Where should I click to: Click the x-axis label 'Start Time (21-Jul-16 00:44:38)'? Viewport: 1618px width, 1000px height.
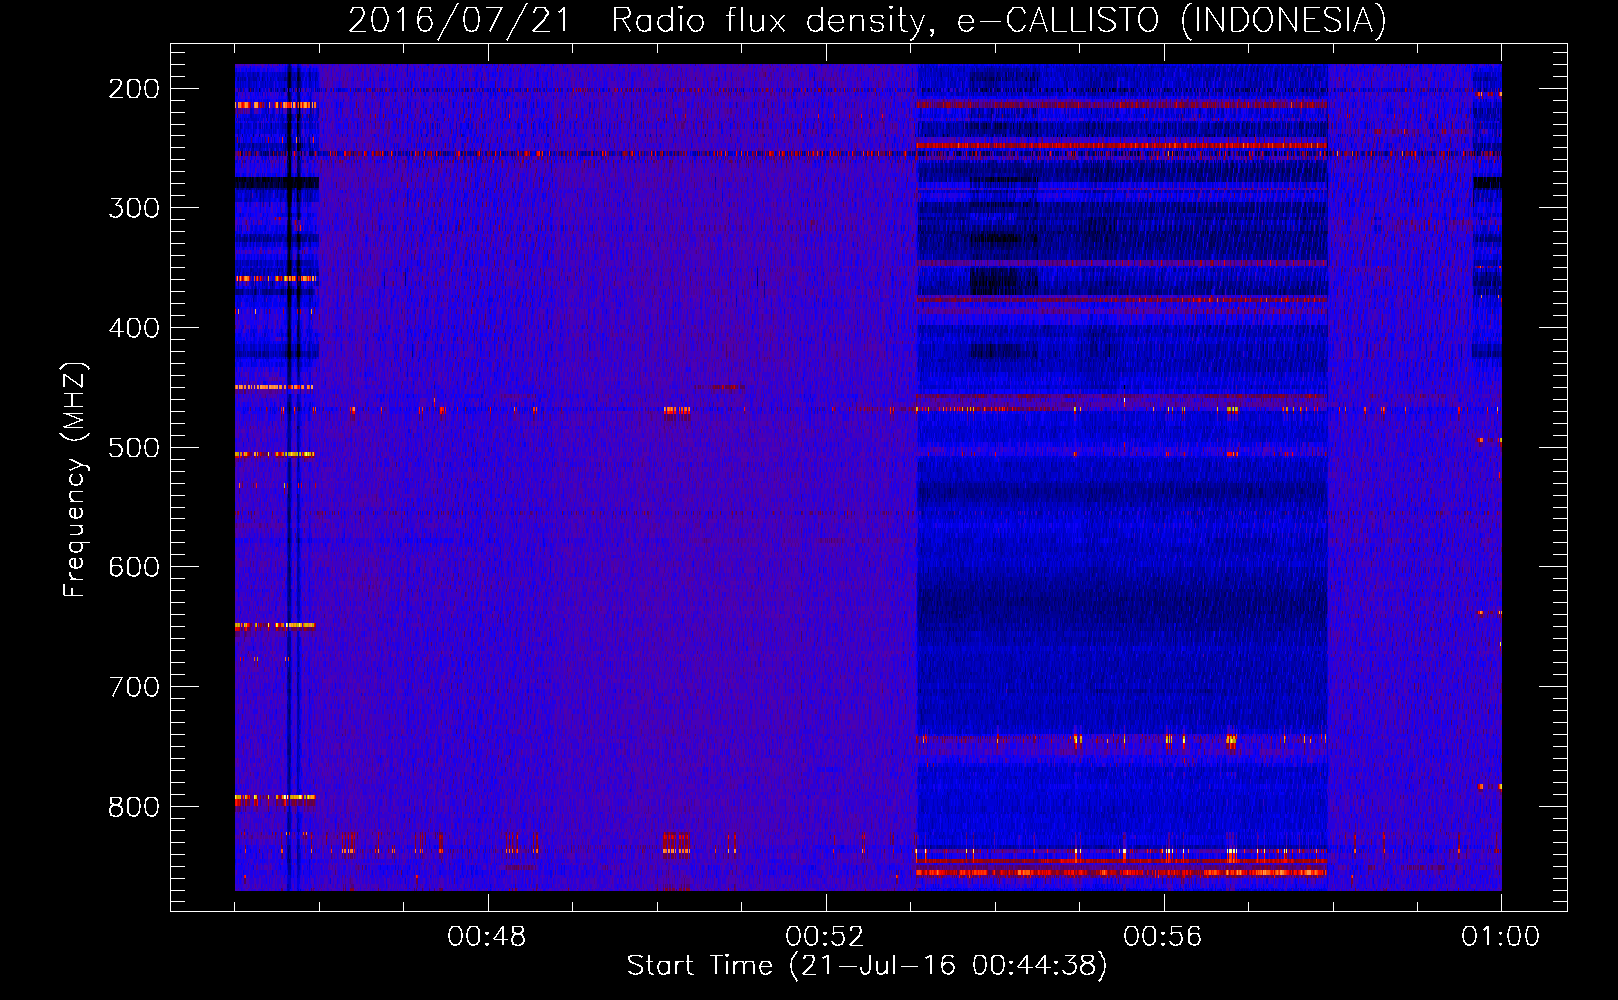[867, 966]
